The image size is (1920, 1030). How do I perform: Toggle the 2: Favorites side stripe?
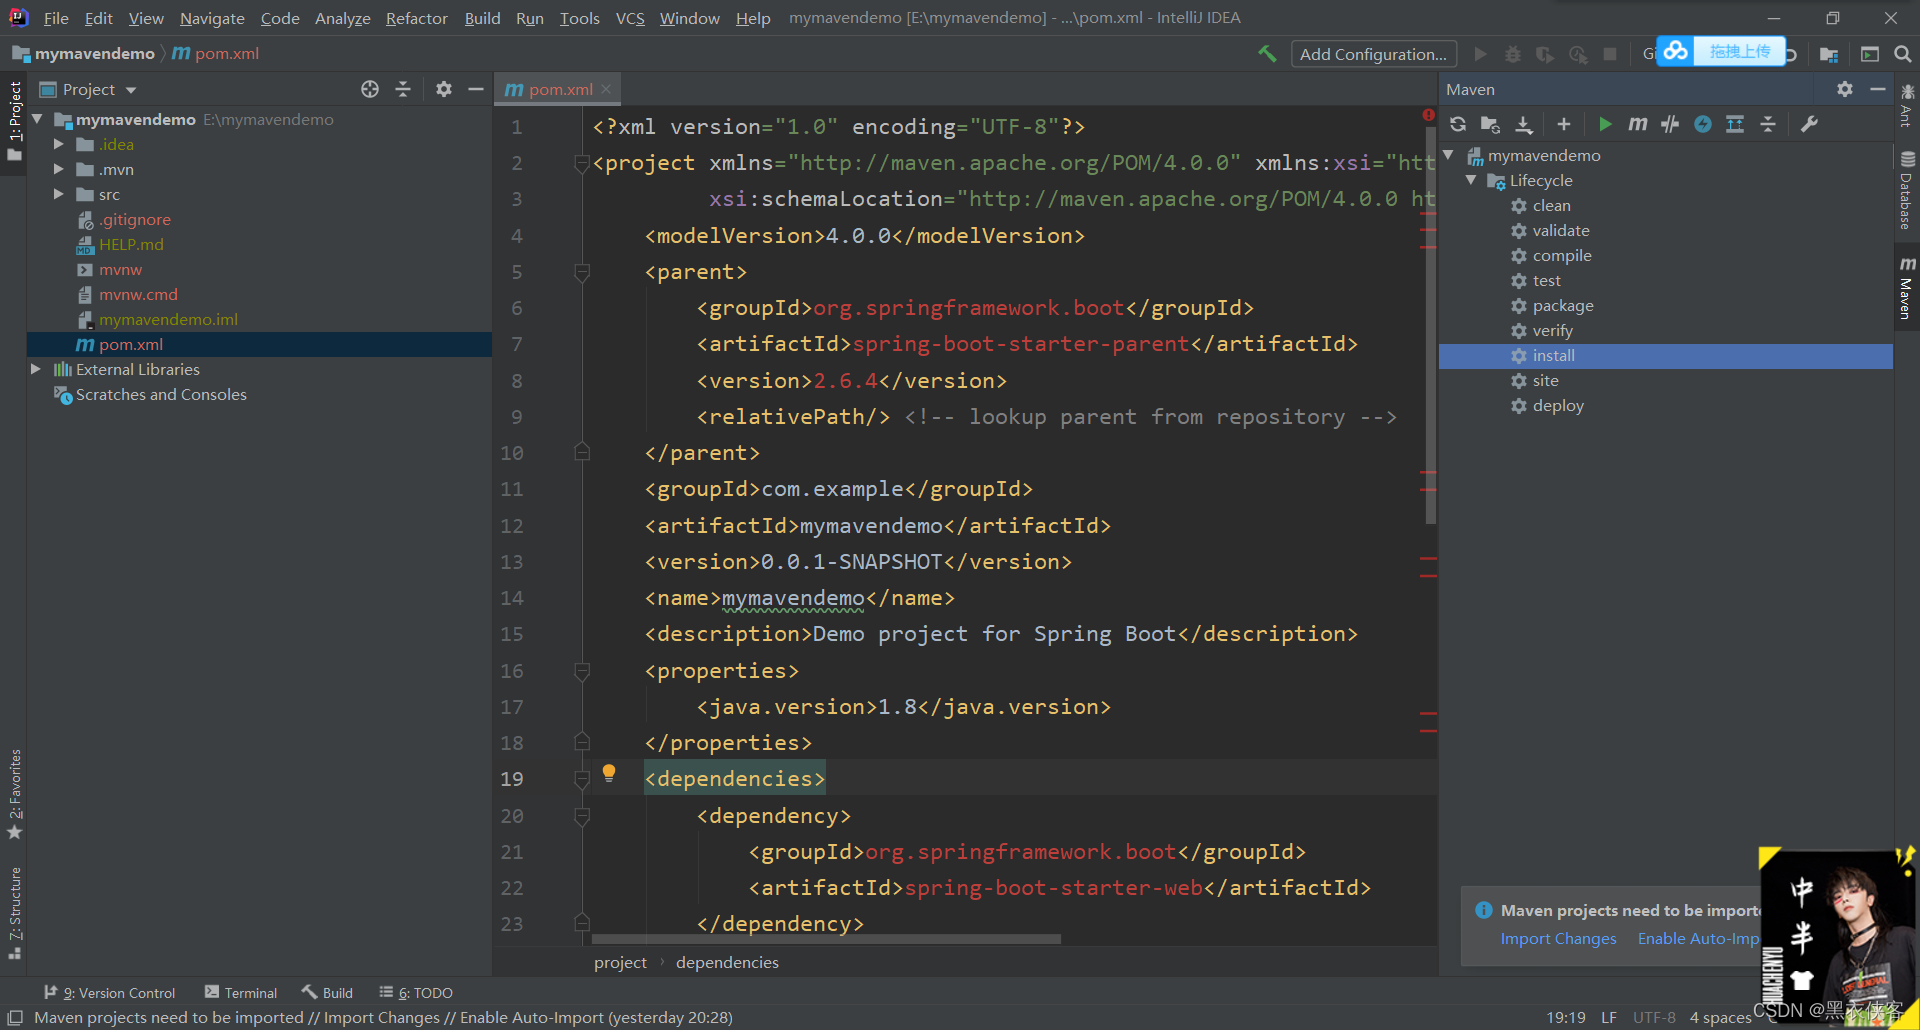[14, 794]
